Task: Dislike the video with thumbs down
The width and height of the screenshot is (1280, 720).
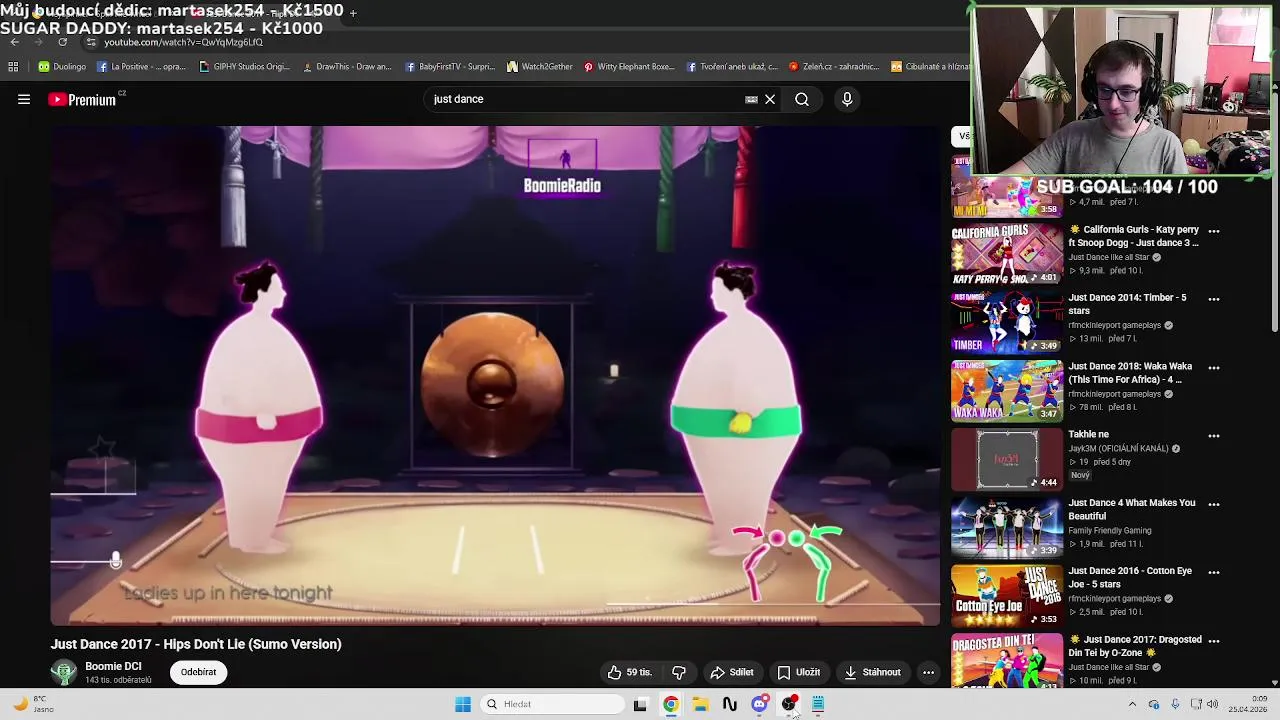Action: coord(679,672)
